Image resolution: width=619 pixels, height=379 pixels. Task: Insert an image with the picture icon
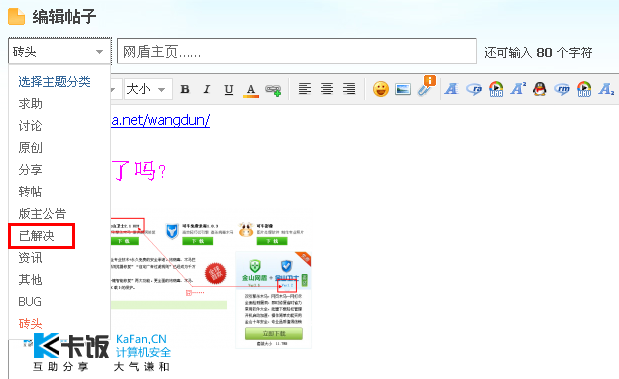tap(403, 89)
